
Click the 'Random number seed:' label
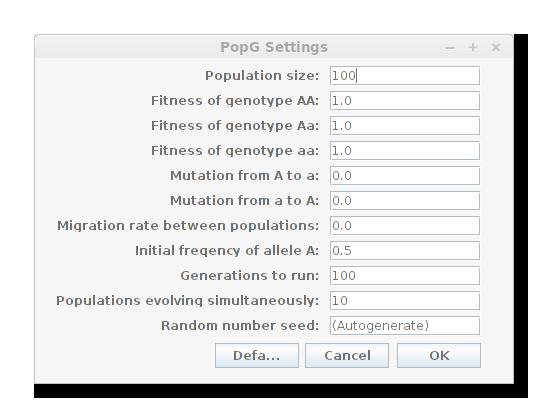click(240, 325)
